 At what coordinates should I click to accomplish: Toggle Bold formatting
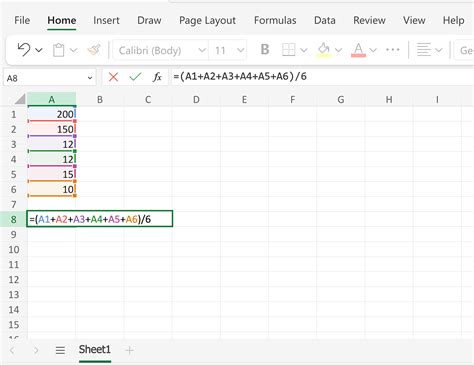pos(265,50)
